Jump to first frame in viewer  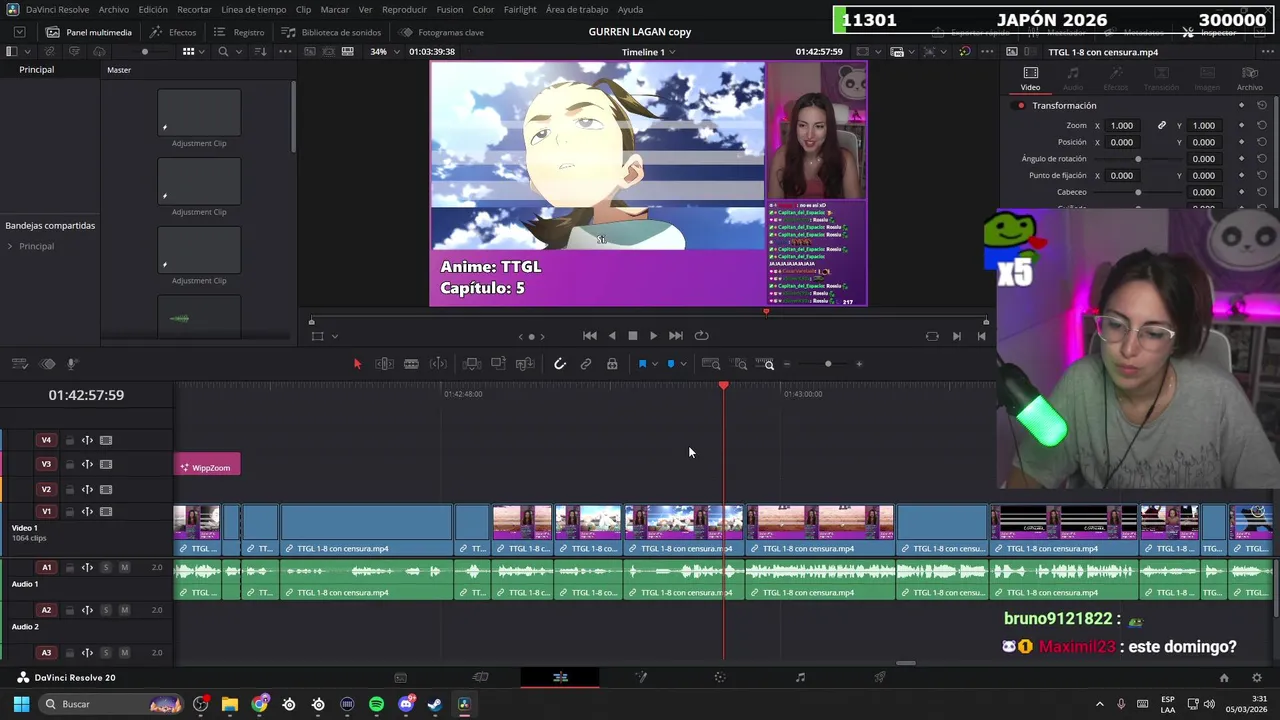point(590,336)
